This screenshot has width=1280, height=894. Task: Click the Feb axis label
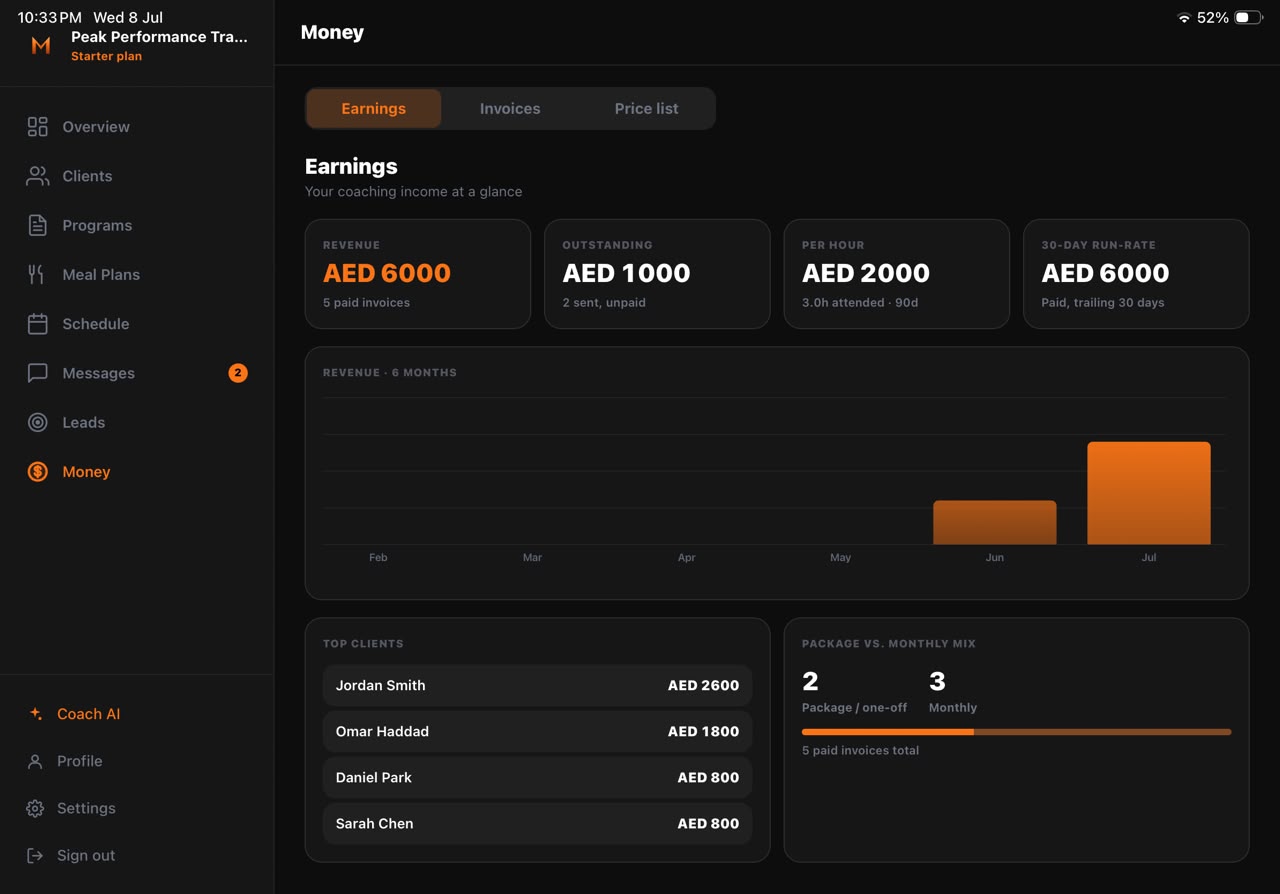pos(378,558)
